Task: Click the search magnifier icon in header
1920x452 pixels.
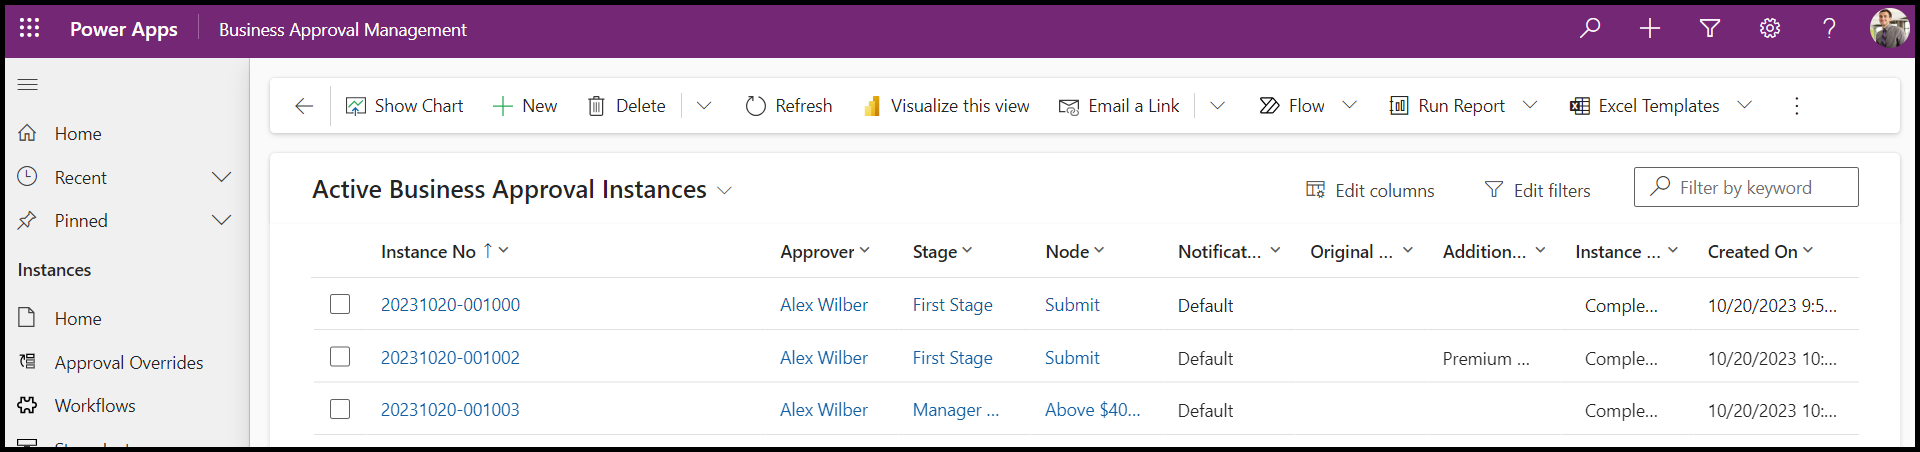Action: (1590, 29)
